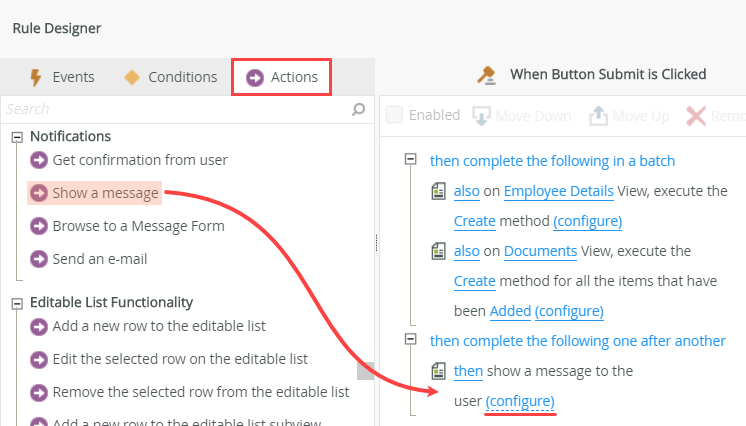Select the Actions tab
Image resolution: width=746 pixels, height=426 pixels.
(x=282, y=77)
